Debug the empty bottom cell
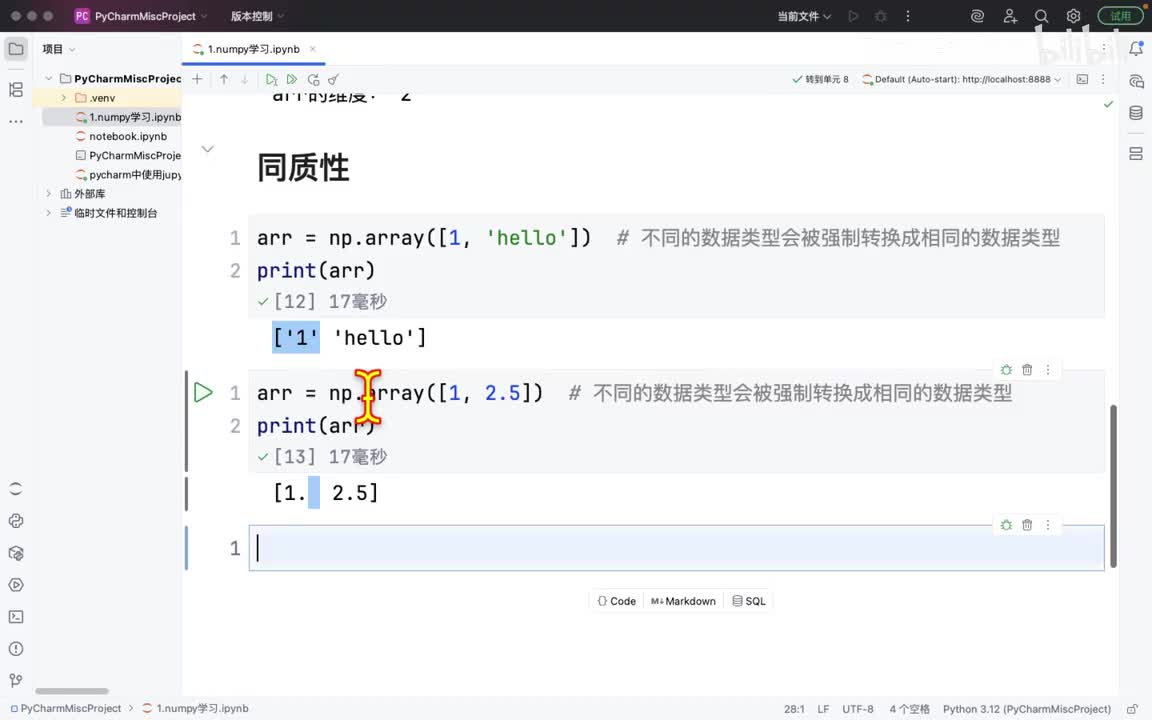This screenshot has height=720, width=1152. [1007, 525]
